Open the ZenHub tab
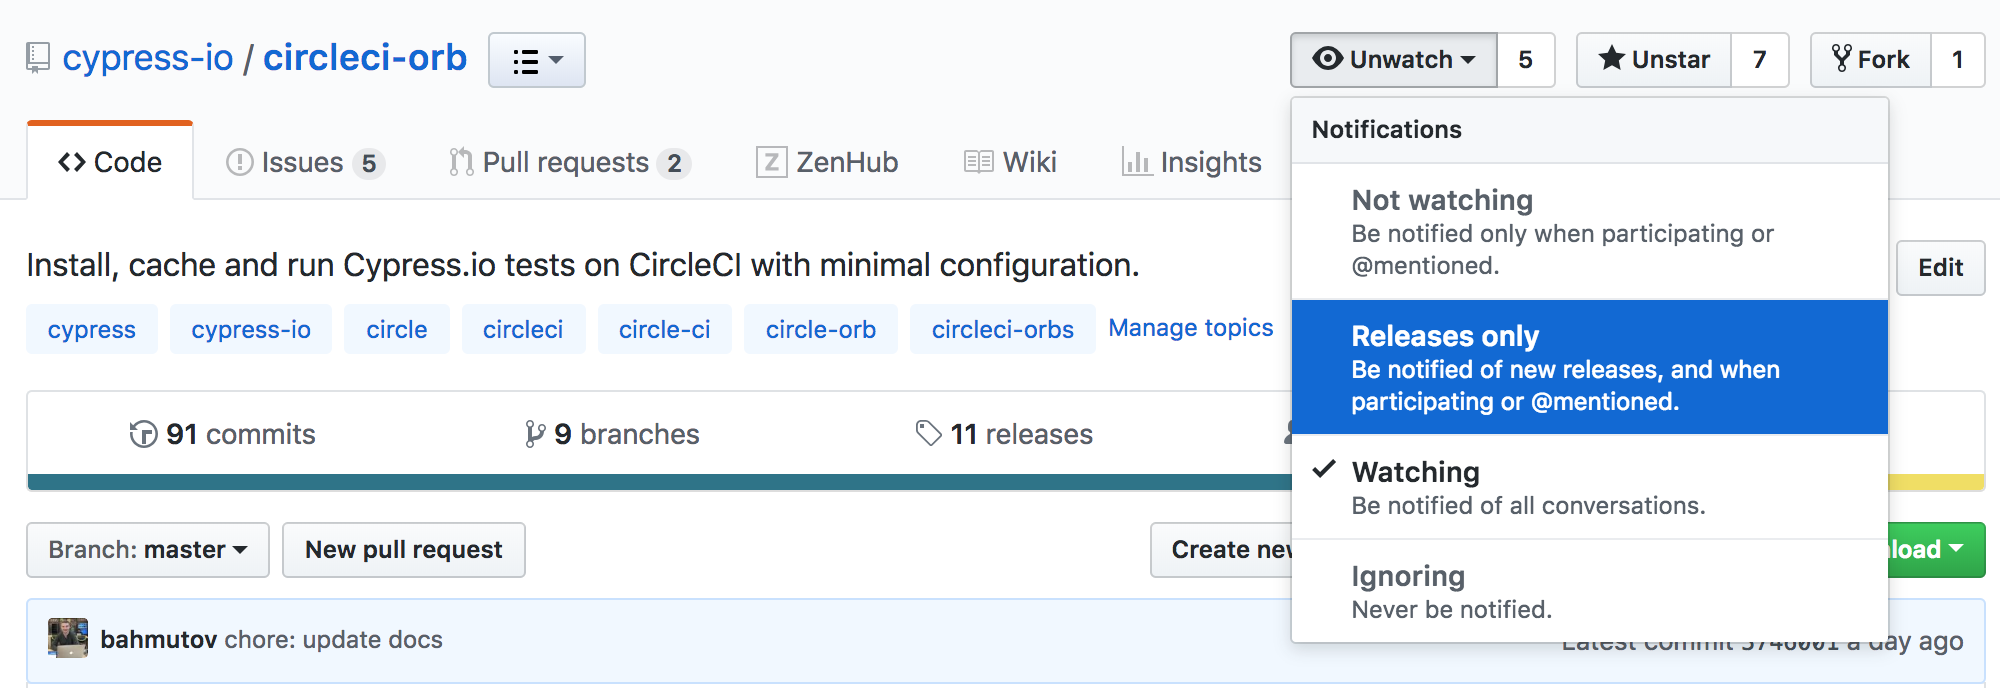 pos(827,162)
